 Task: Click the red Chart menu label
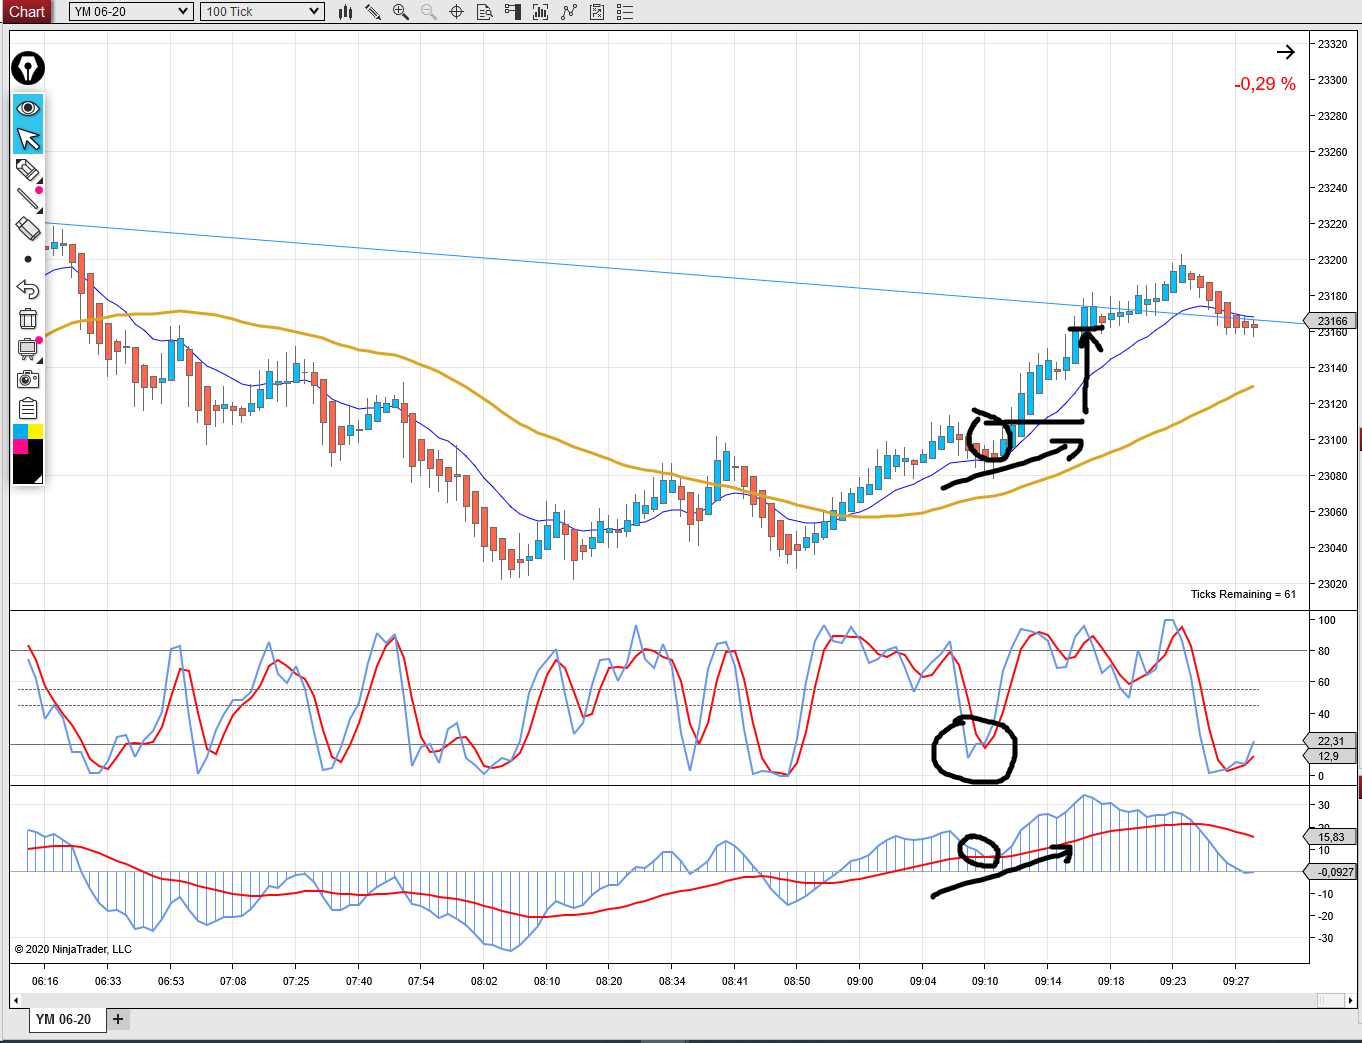tap(28, 12)
